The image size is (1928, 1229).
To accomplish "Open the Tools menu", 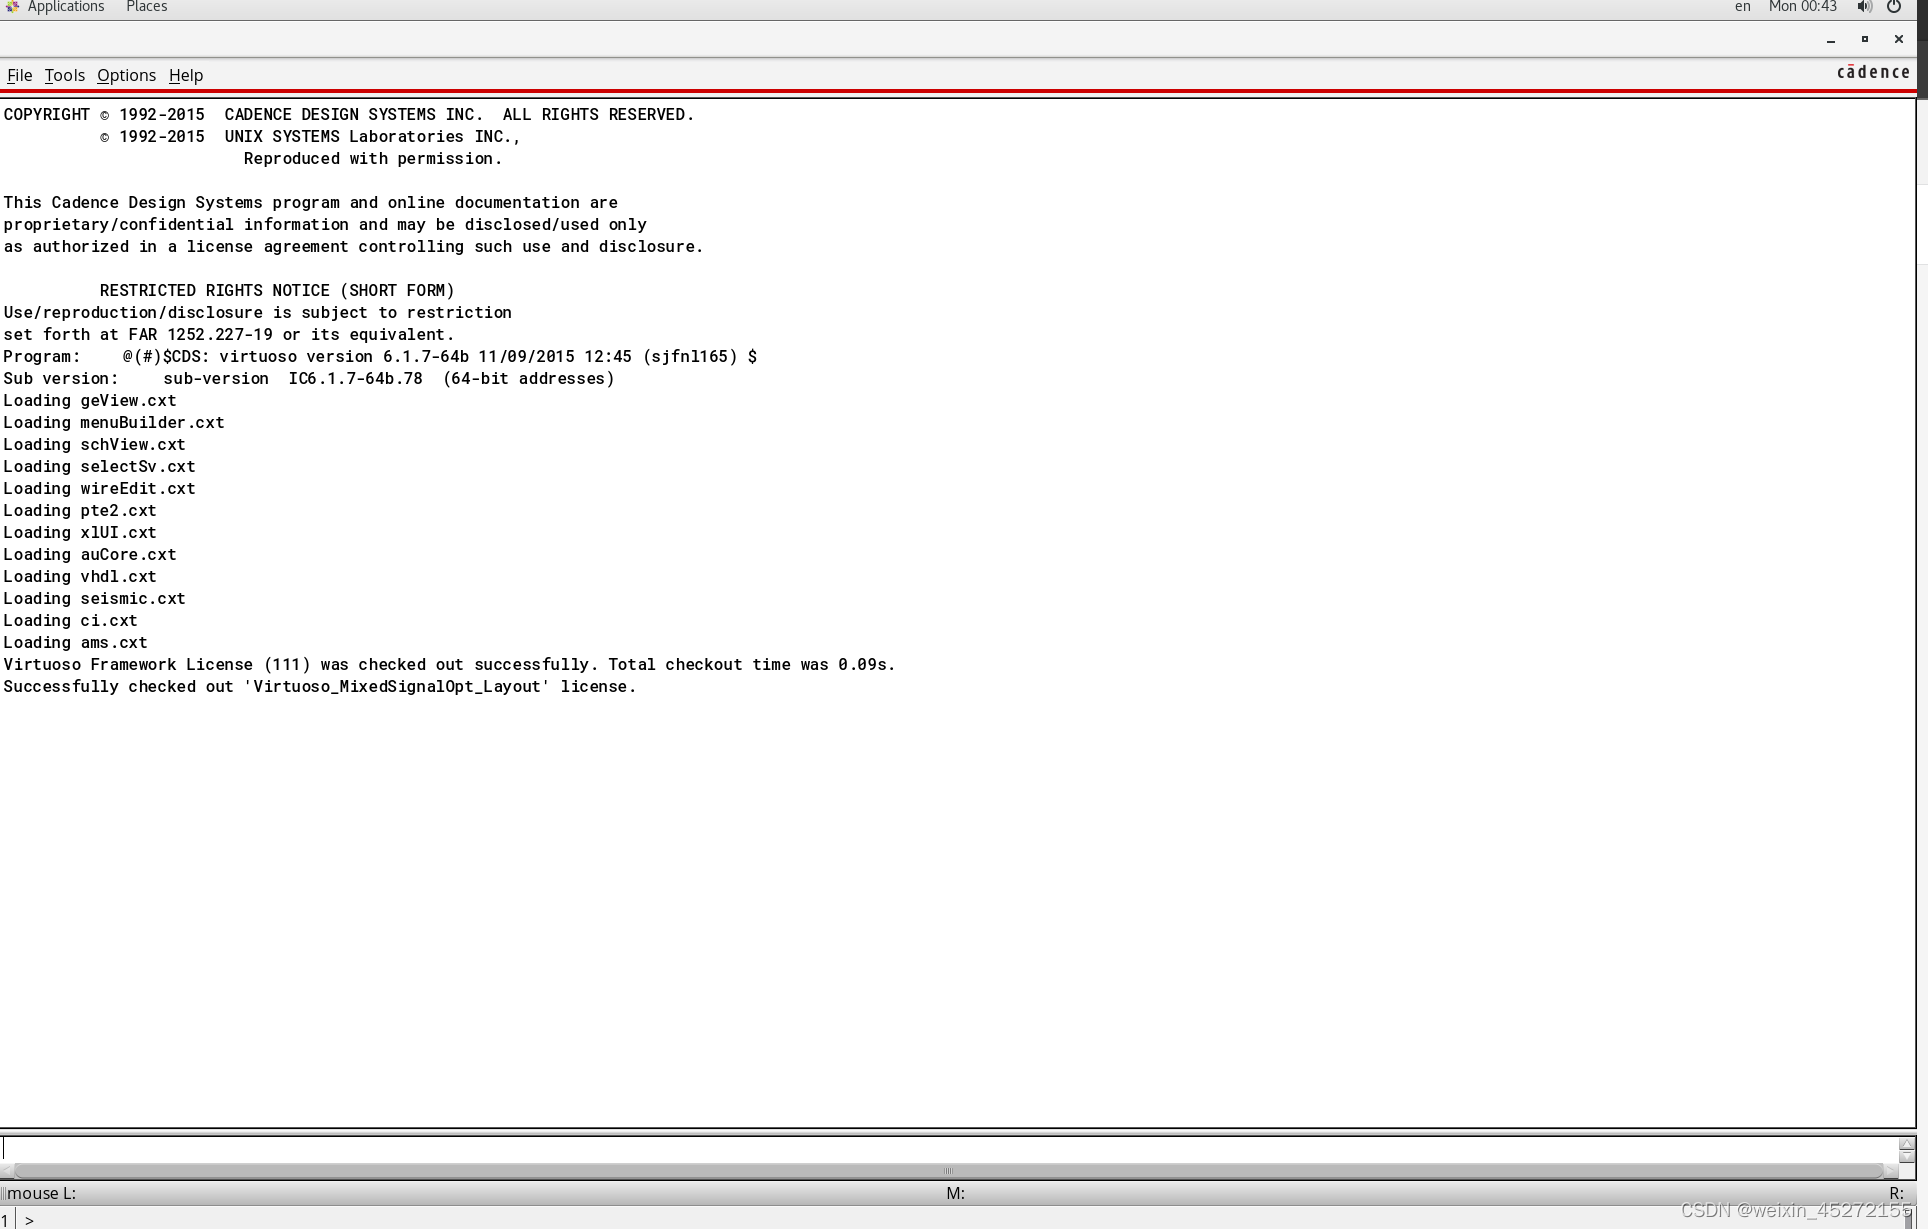I will (64, 75).
